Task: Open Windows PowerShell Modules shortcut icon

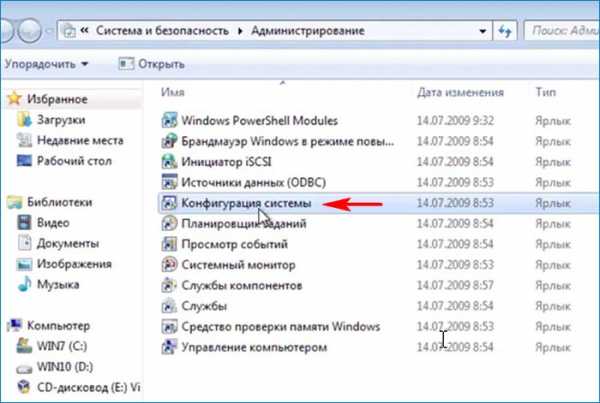Action: (x=169, y=121)
